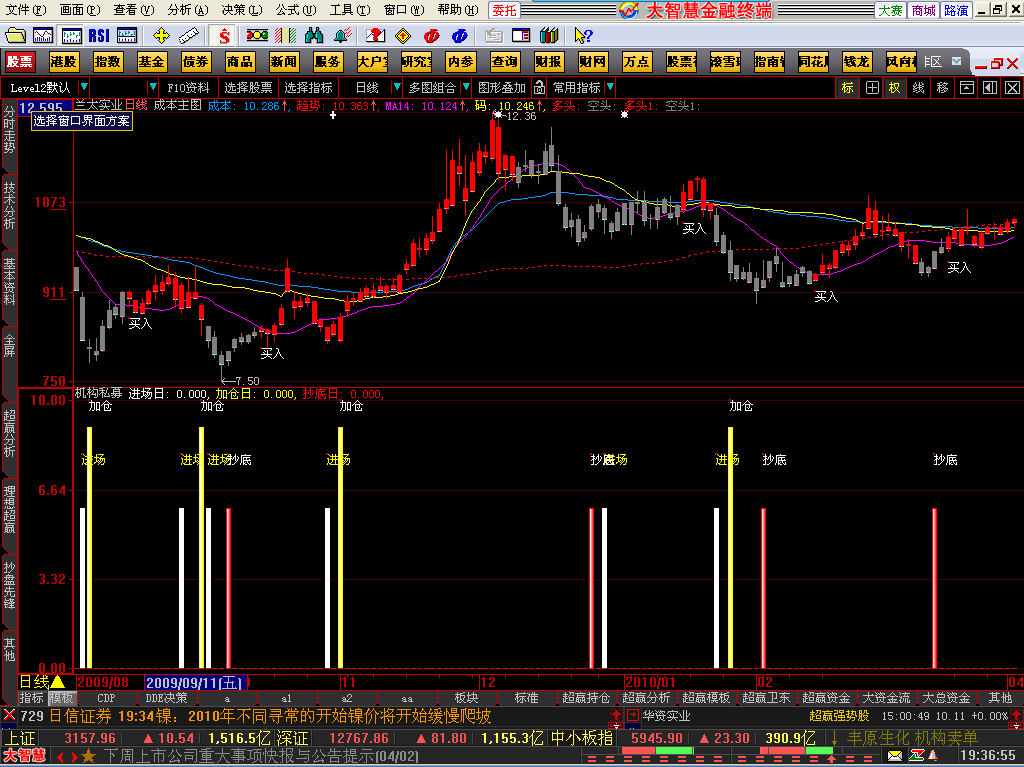Click the help pointer question mark icon
This screenshot has height=767, width=1024.
[583, 36]
